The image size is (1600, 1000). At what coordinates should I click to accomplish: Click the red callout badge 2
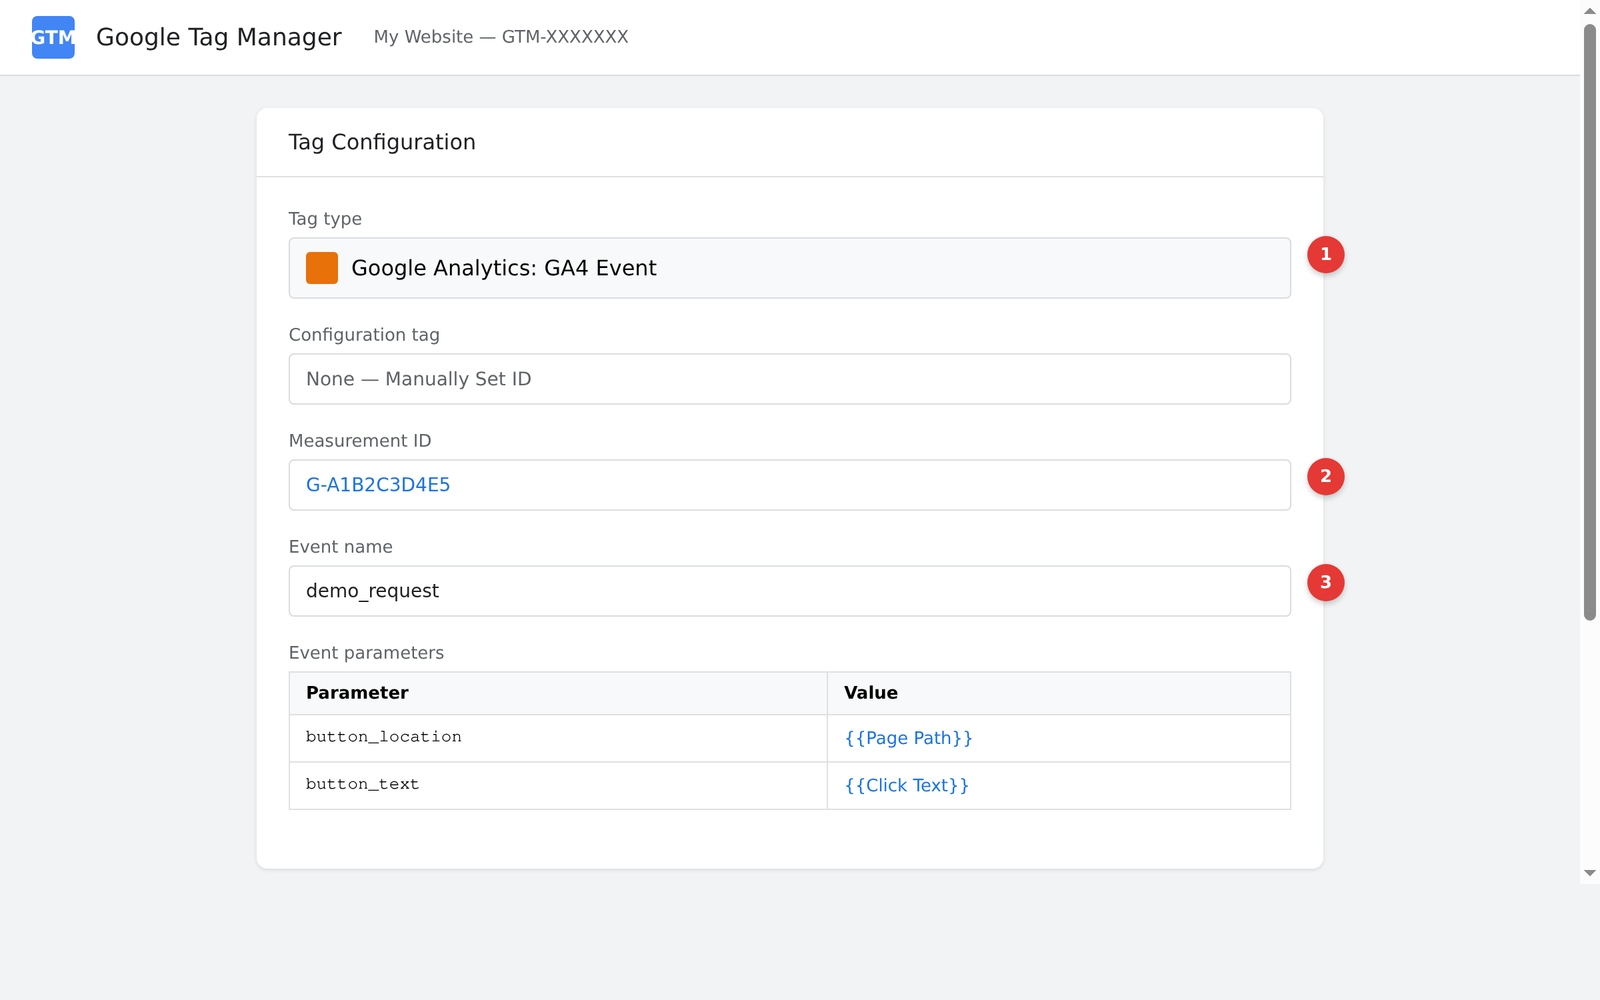1326,477
